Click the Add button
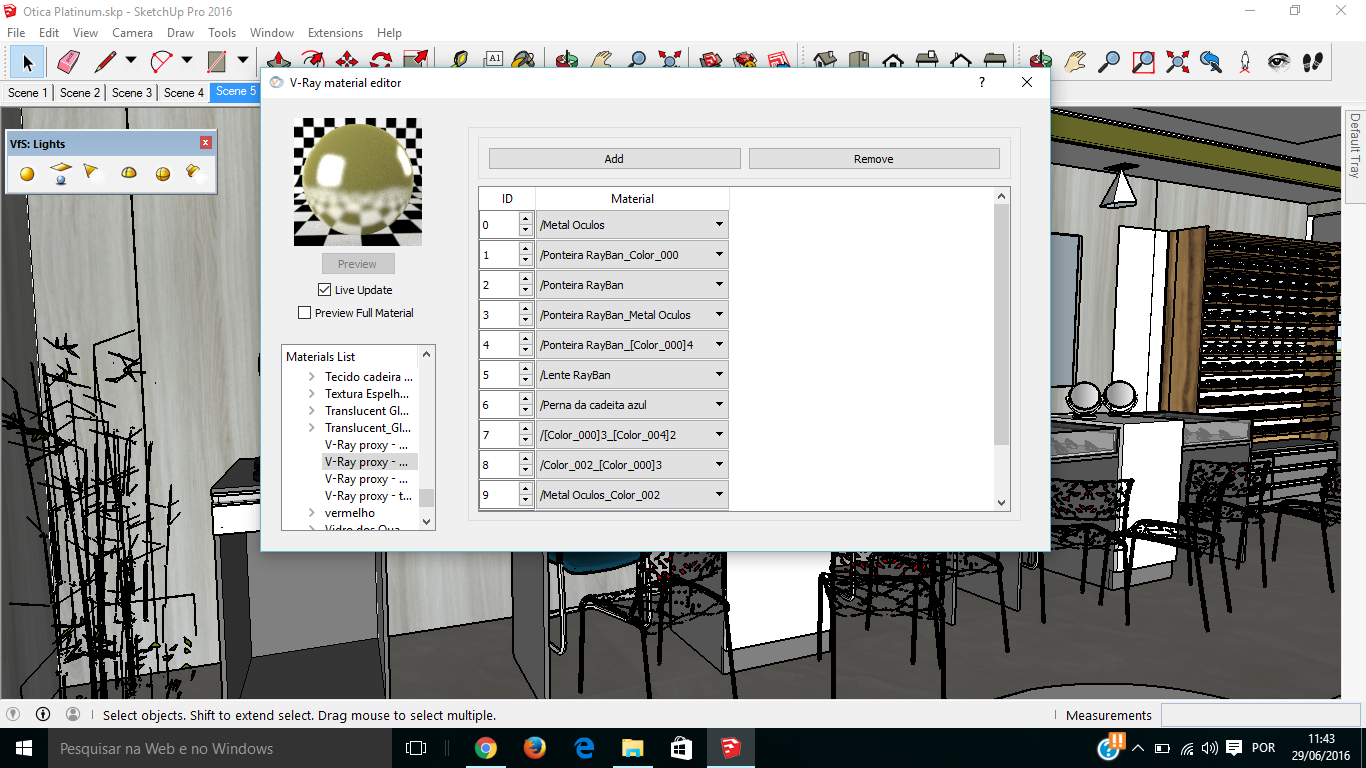Viewport: 1366px width, 768px height. [614, 159]
